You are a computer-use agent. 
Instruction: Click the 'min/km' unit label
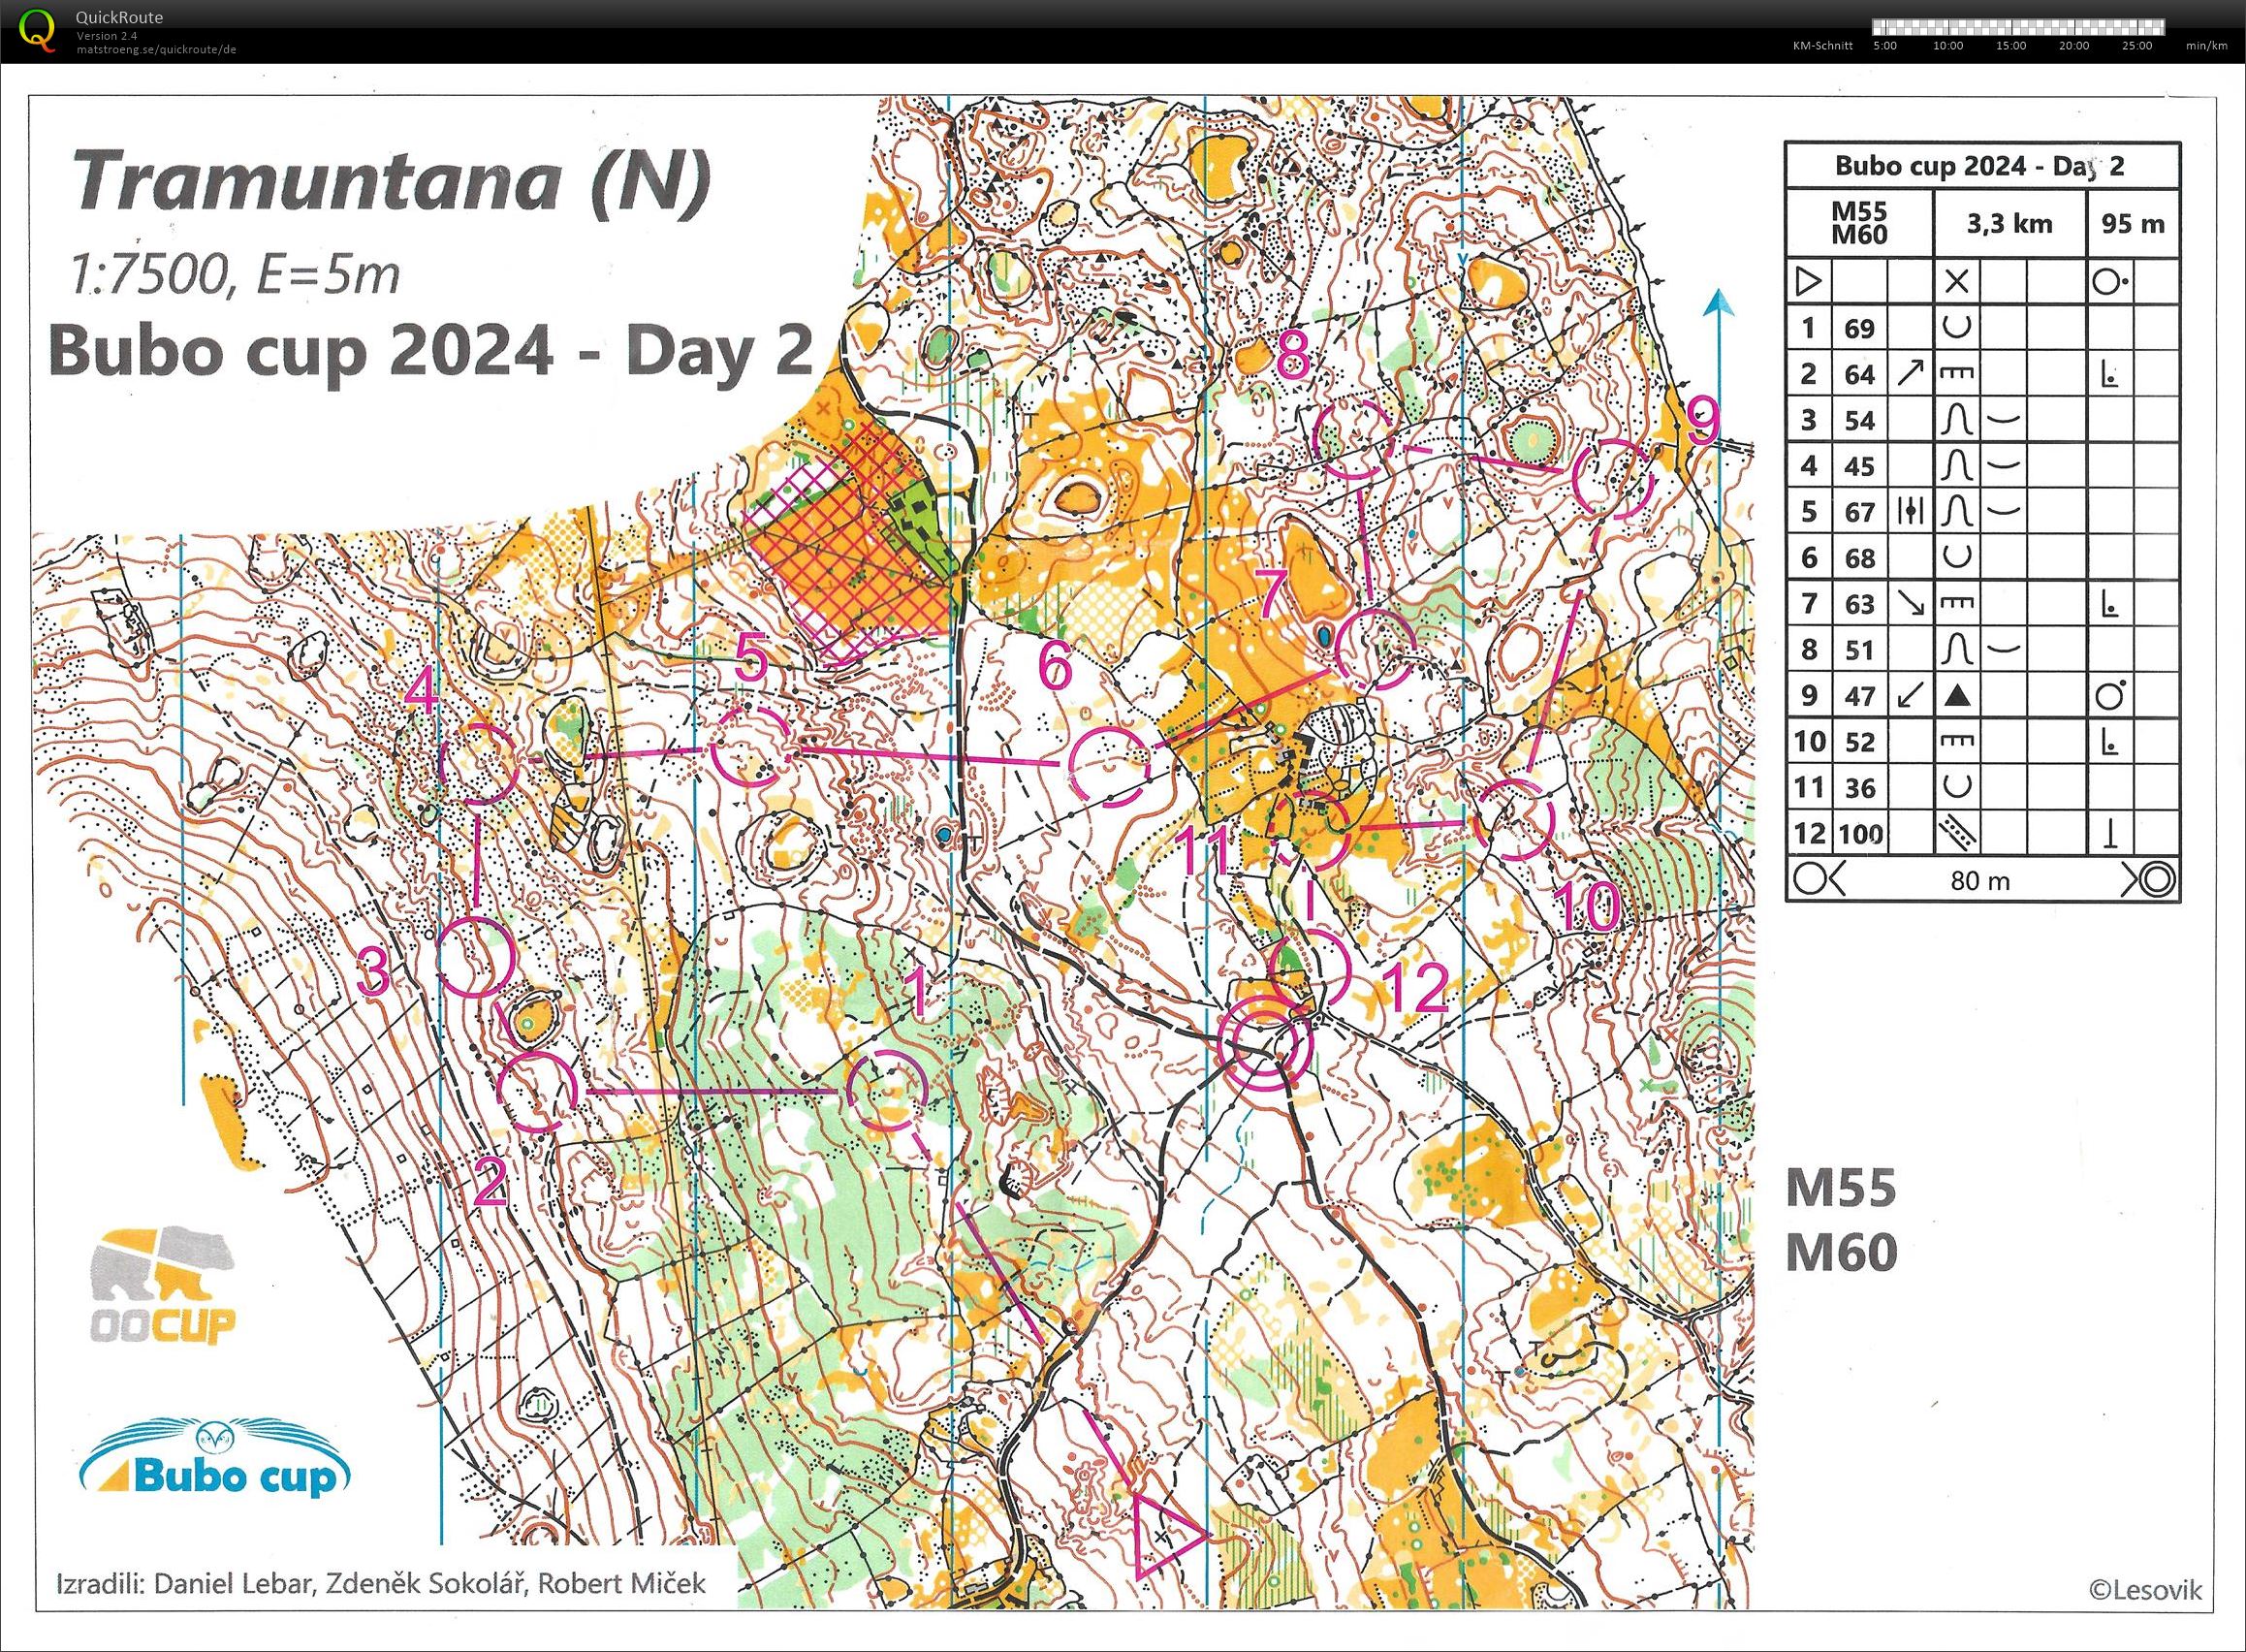[x=2207, y=46]
